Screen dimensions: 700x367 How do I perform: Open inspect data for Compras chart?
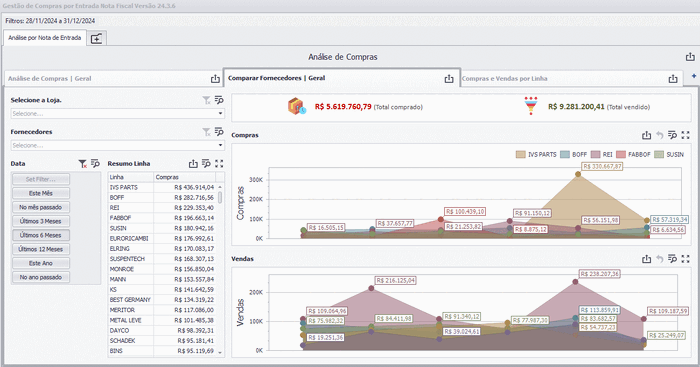[x=672, y=135]
